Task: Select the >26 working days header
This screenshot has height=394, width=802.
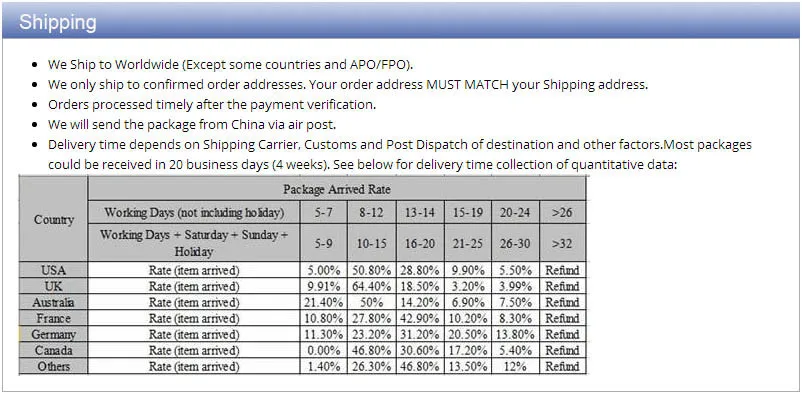Action: point(562,212)
